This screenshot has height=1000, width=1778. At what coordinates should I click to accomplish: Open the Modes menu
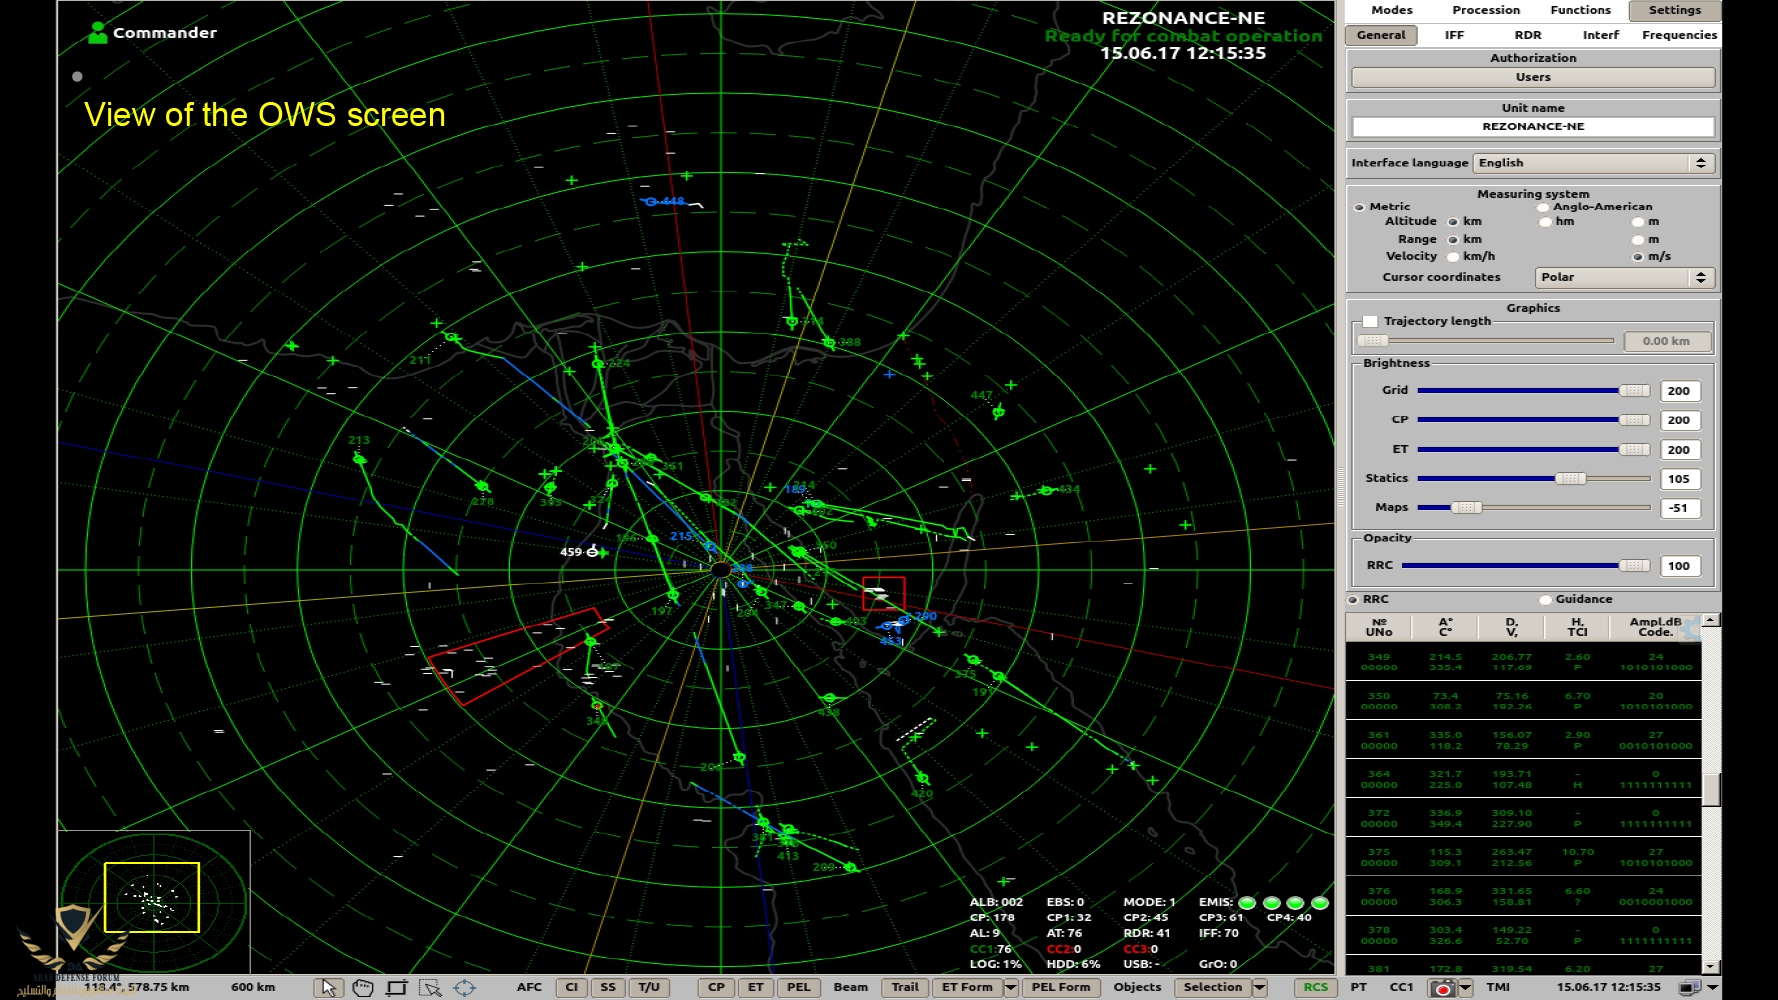click(x=1392, y=10)
